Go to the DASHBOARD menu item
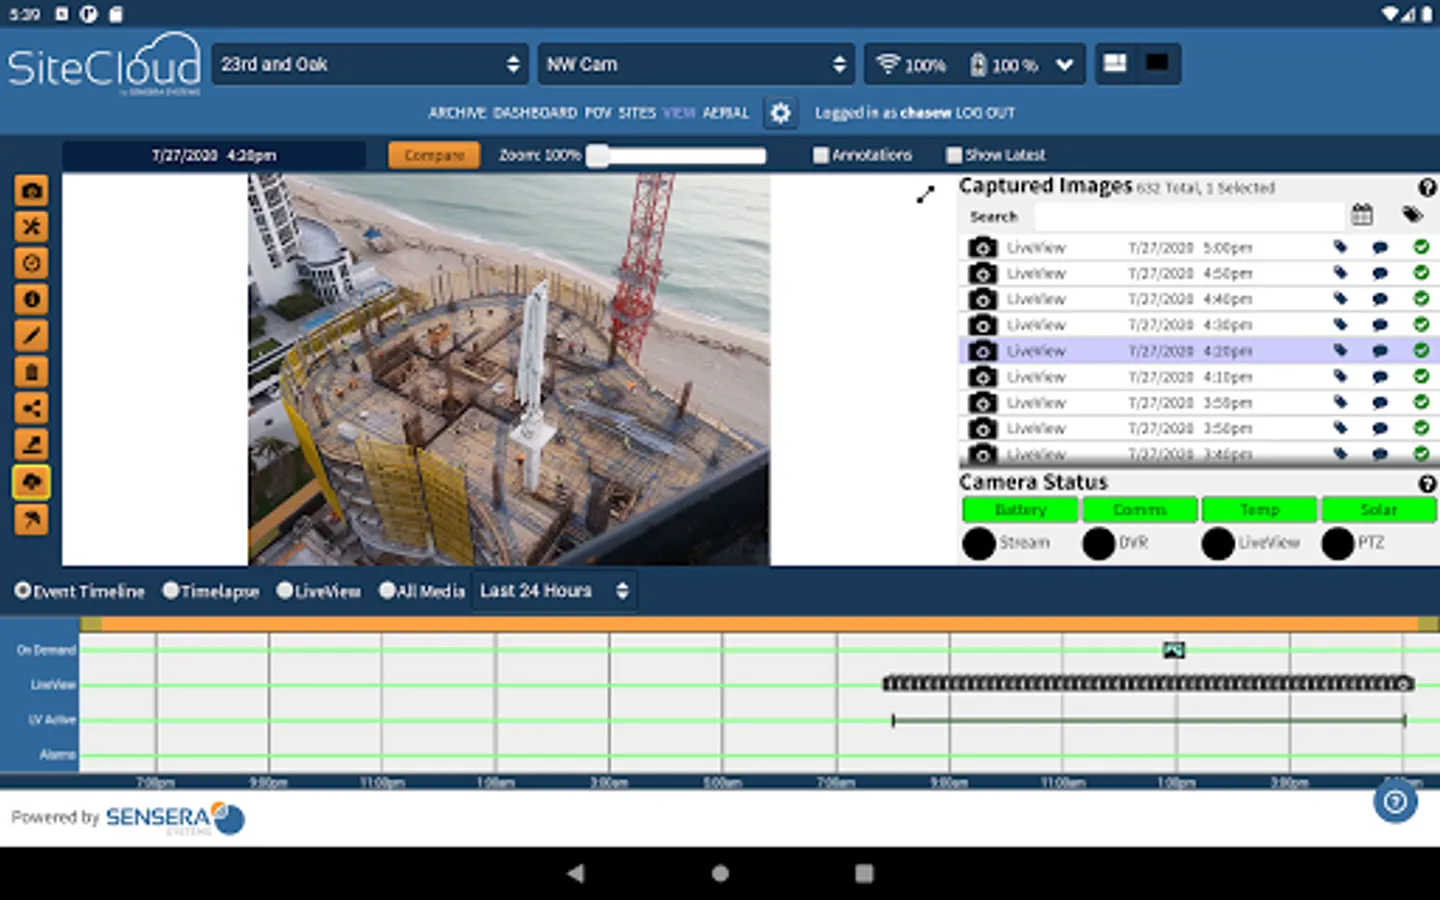This screenshot has height=900, width=1440. (x=535, y=113)
